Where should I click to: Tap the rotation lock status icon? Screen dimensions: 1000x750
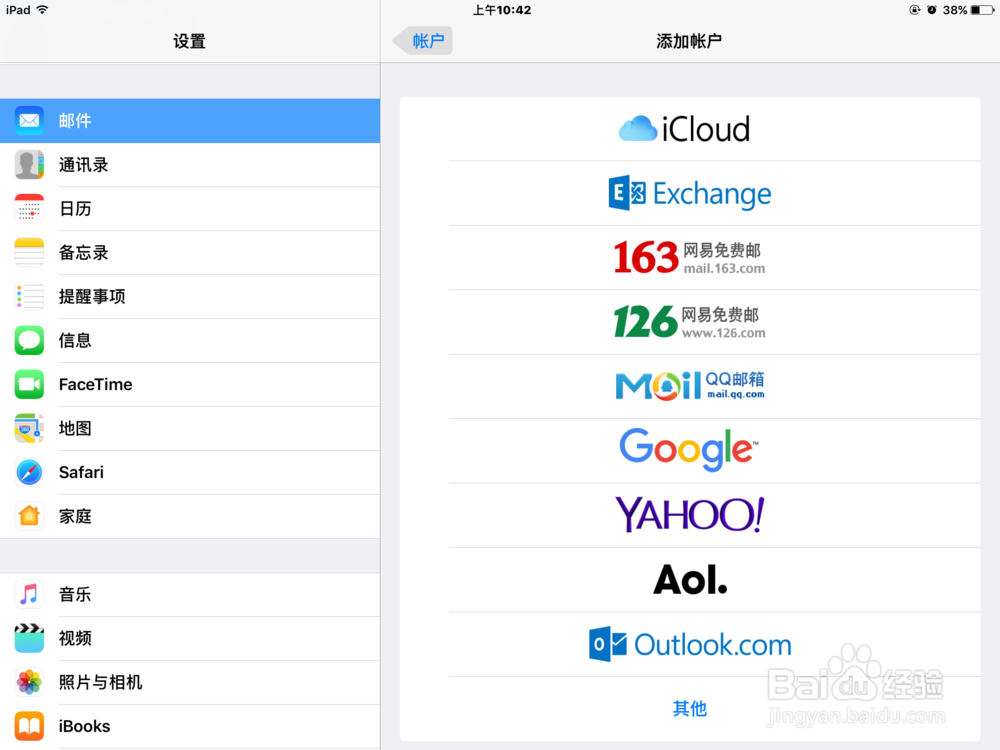(915, 10)
